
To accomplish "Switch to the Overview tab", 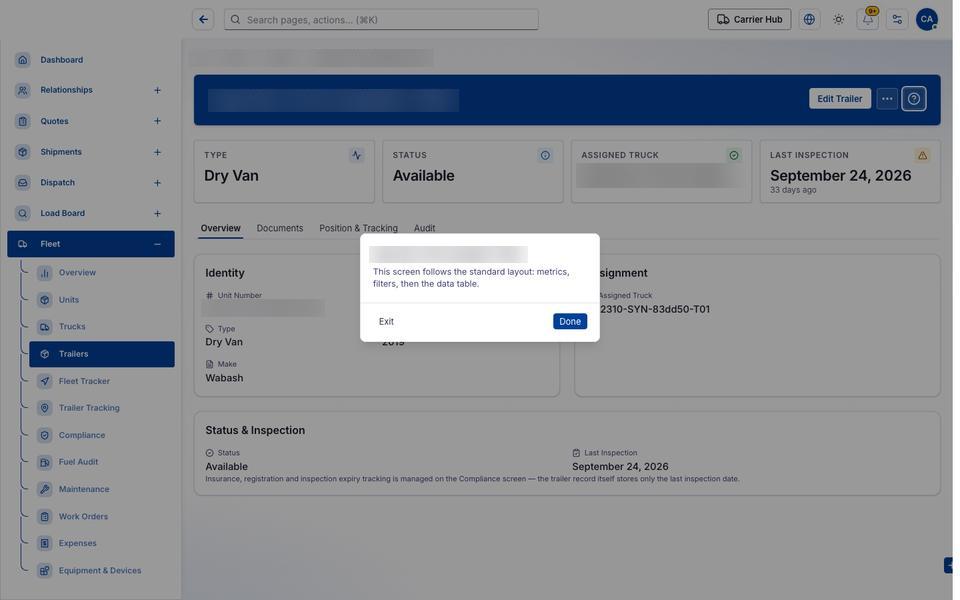I will (220, 228).
